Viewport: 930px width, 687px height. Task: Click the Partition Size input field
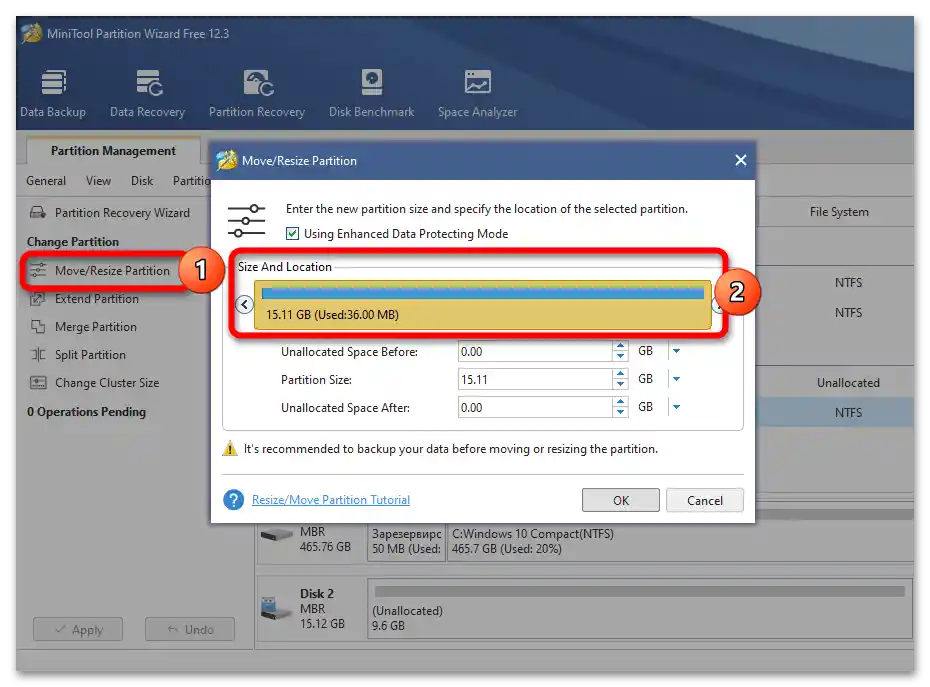coord(535,379)
